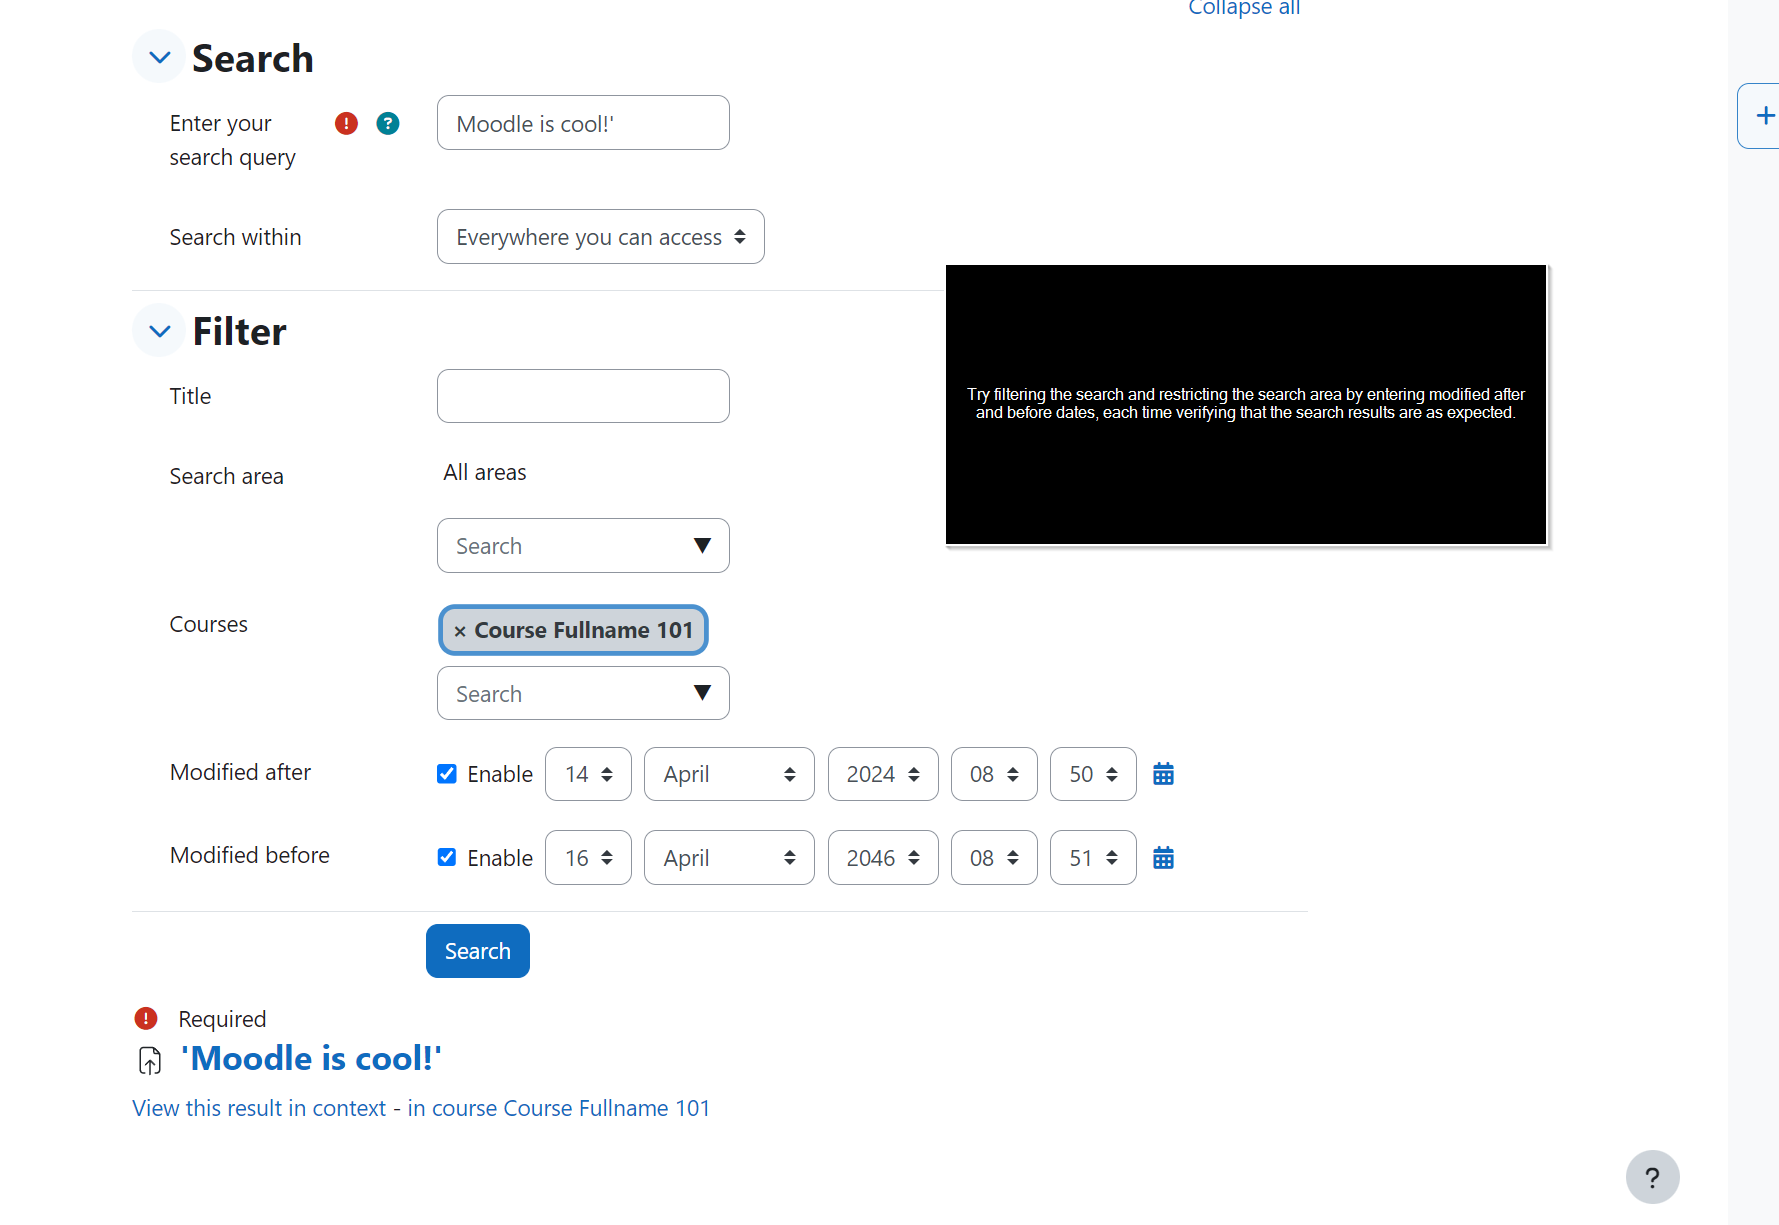
Task: Click the search query input field
Action: [x=583, y=123]
